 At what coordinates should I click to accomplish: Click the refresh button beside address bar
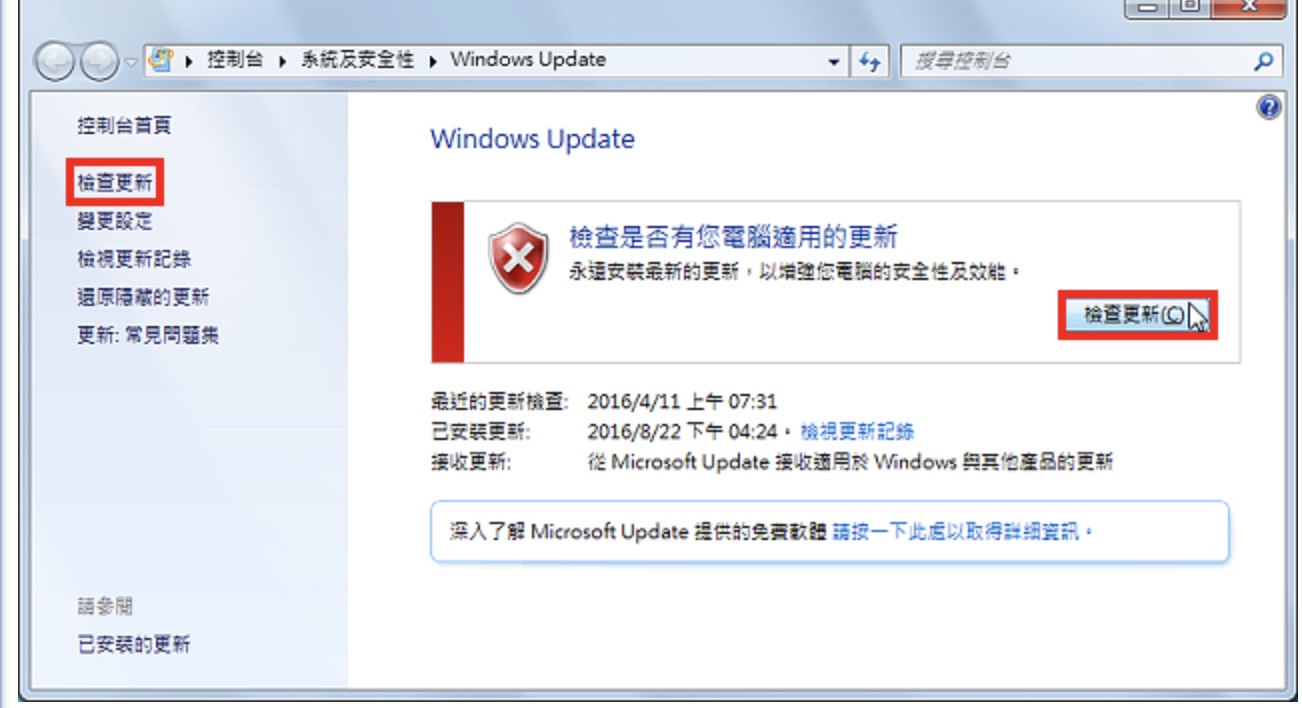(x=869, y=61)
